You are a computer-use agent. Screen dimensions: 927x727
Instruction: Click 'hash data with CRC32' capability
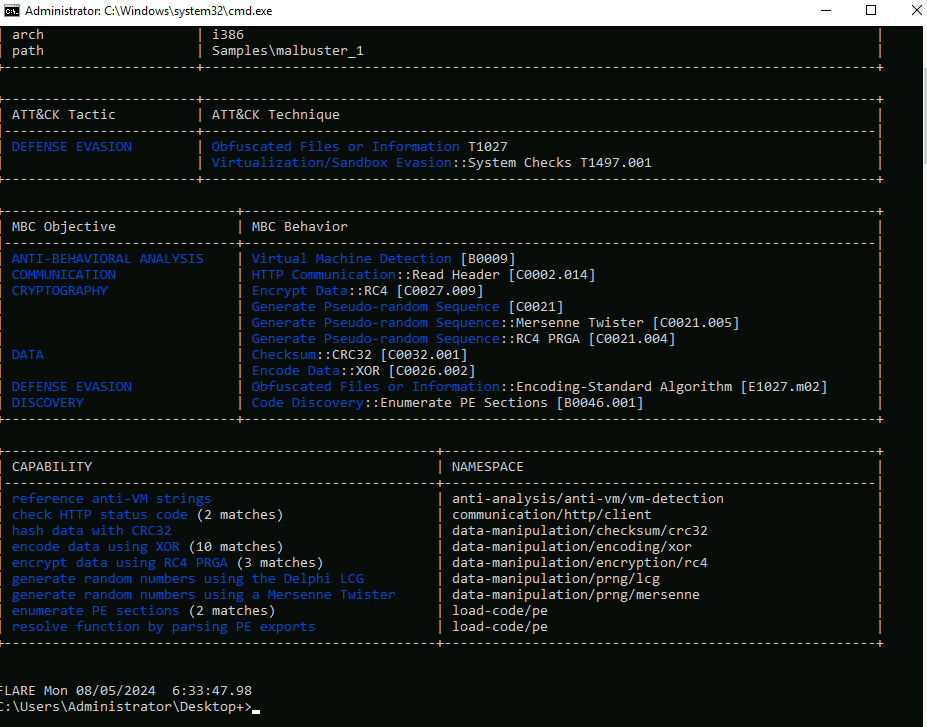click(91, 531)
